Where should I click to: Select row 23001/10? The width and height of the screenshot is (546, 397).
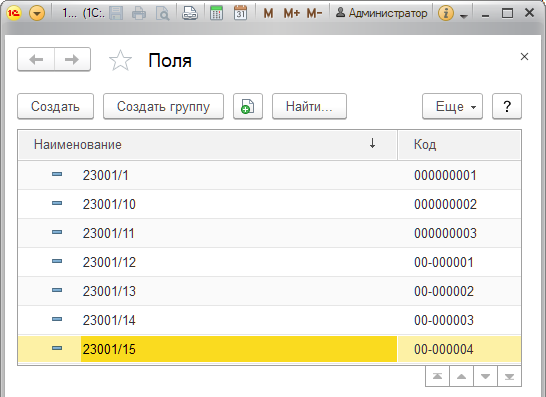[270, 204]
